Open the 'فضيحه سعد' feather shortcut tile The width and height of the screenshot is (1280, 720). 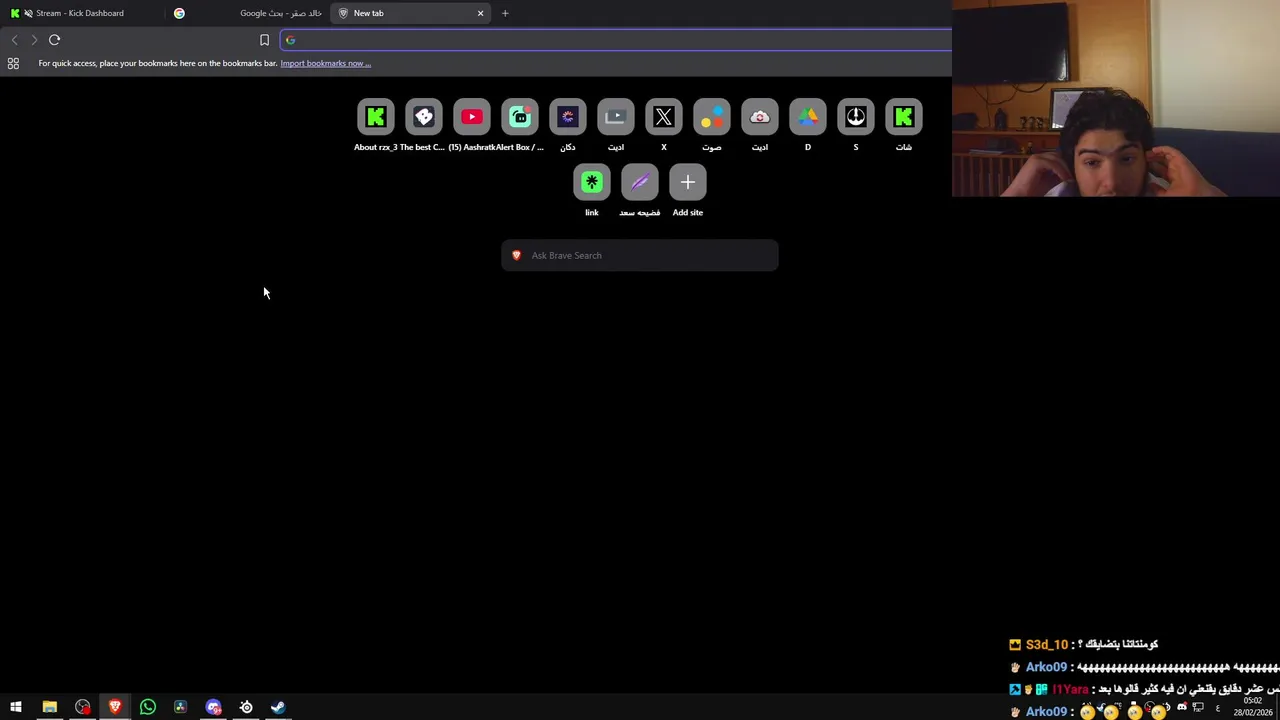click(640, 182)
